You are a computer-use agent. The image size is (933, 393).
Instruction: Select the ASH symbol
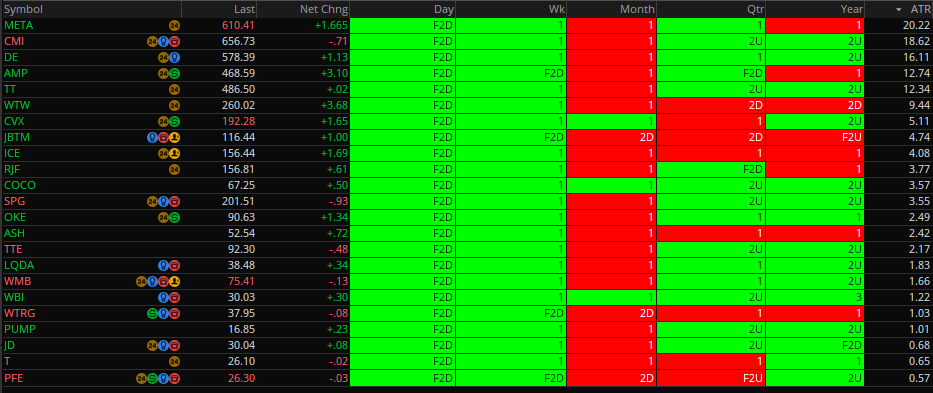click(14, 233)
